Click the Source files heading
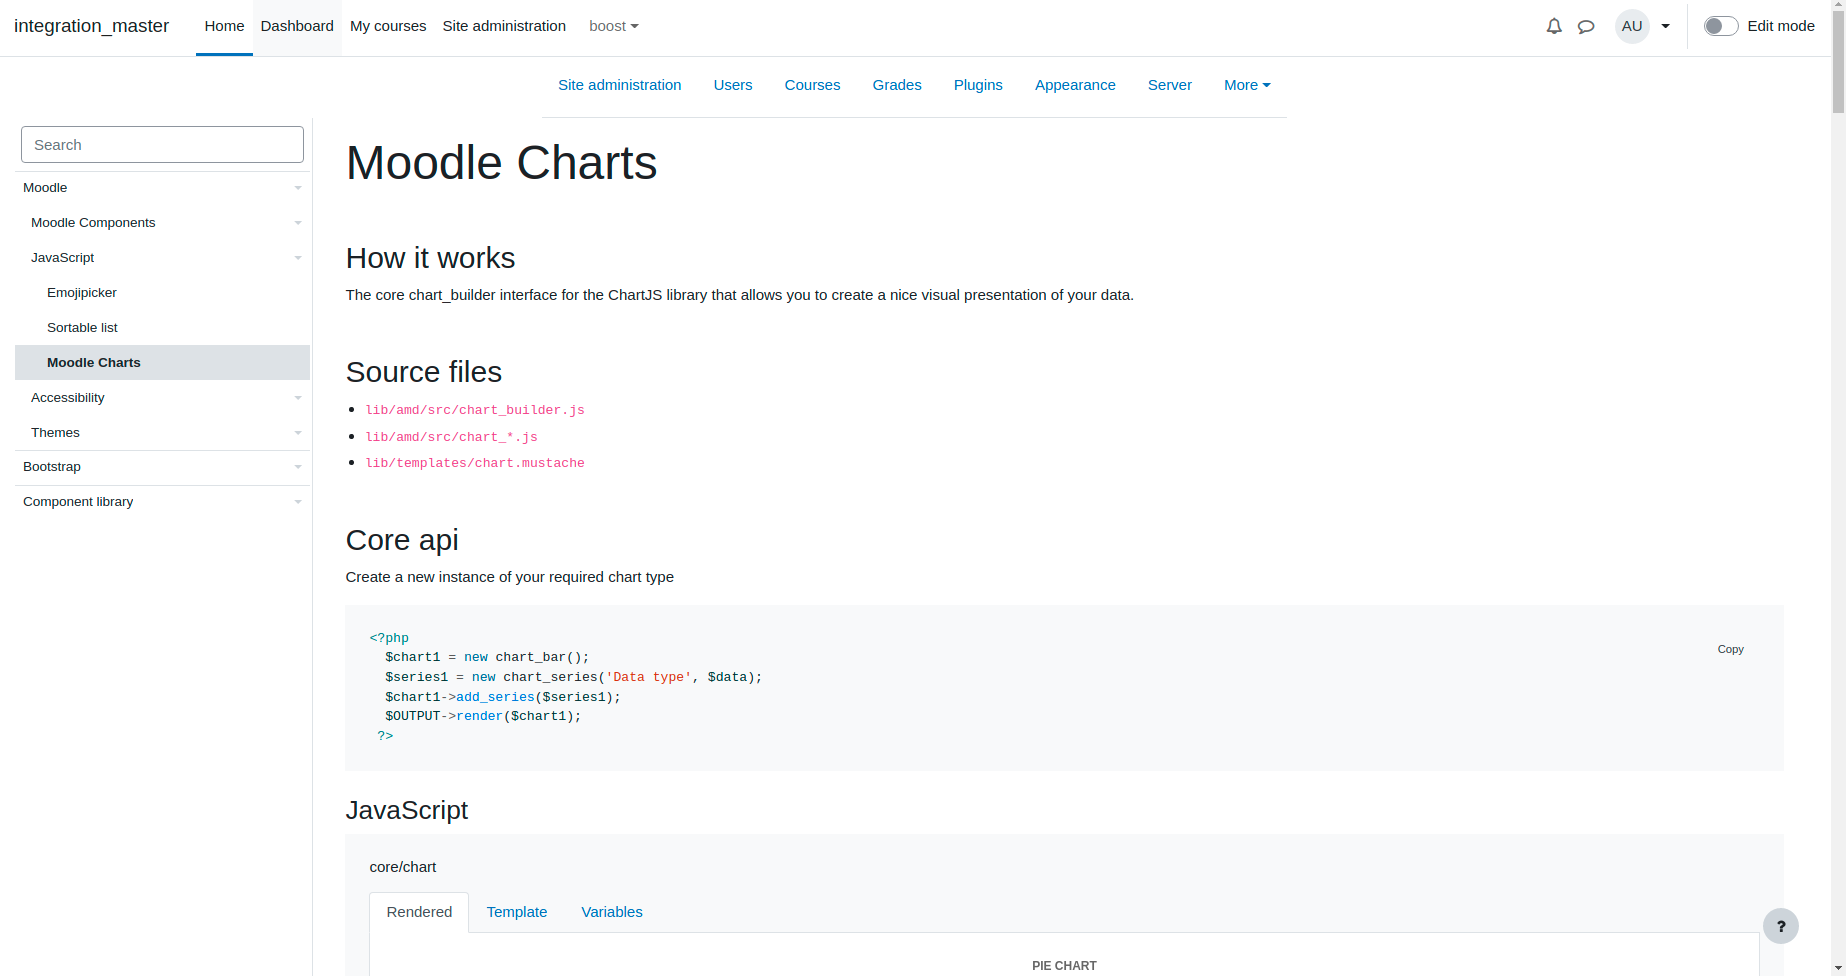 point(424,372)
